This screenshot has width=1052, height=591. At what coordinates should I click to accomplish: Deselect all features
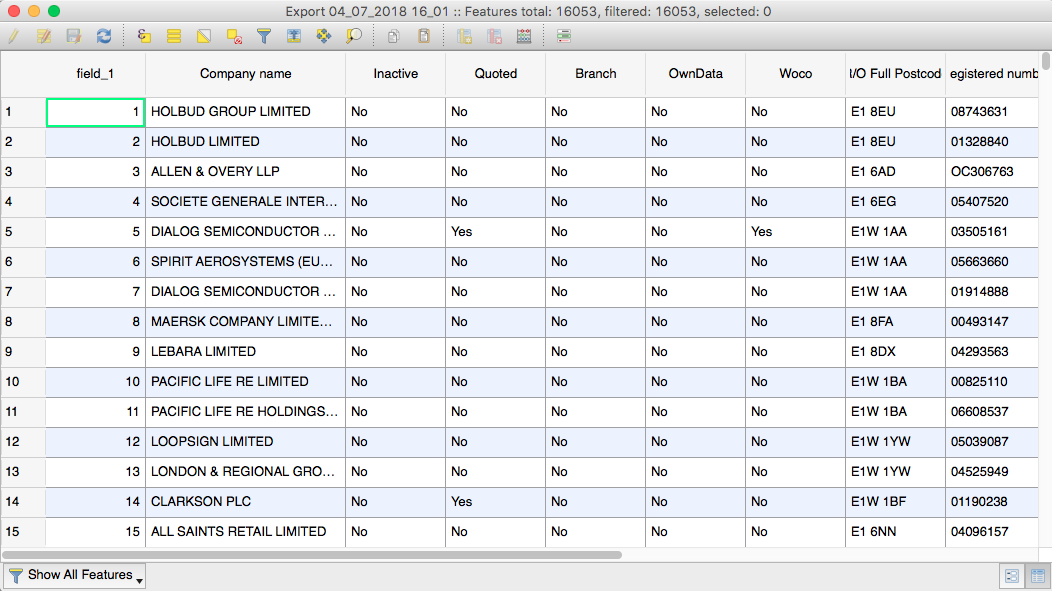(x=234, y=36)
